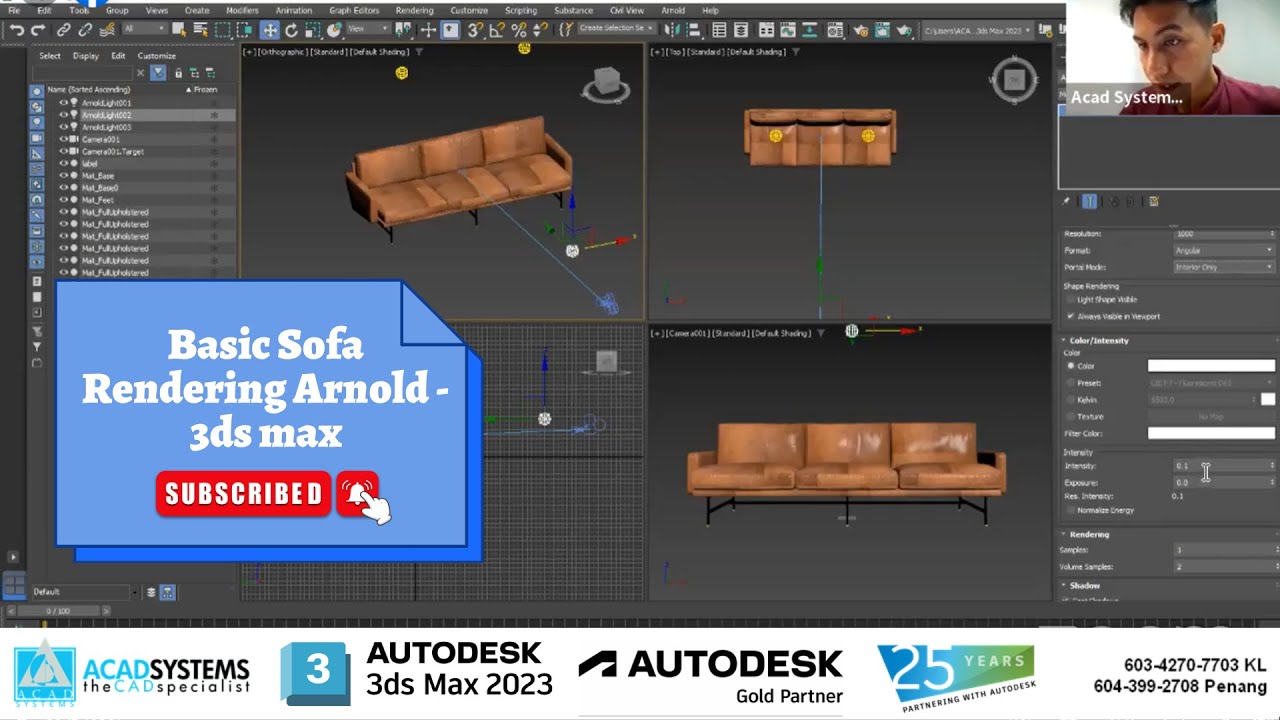1280x720 pixels.
Task: Click the Align tool icon
Action: (693, 30)
